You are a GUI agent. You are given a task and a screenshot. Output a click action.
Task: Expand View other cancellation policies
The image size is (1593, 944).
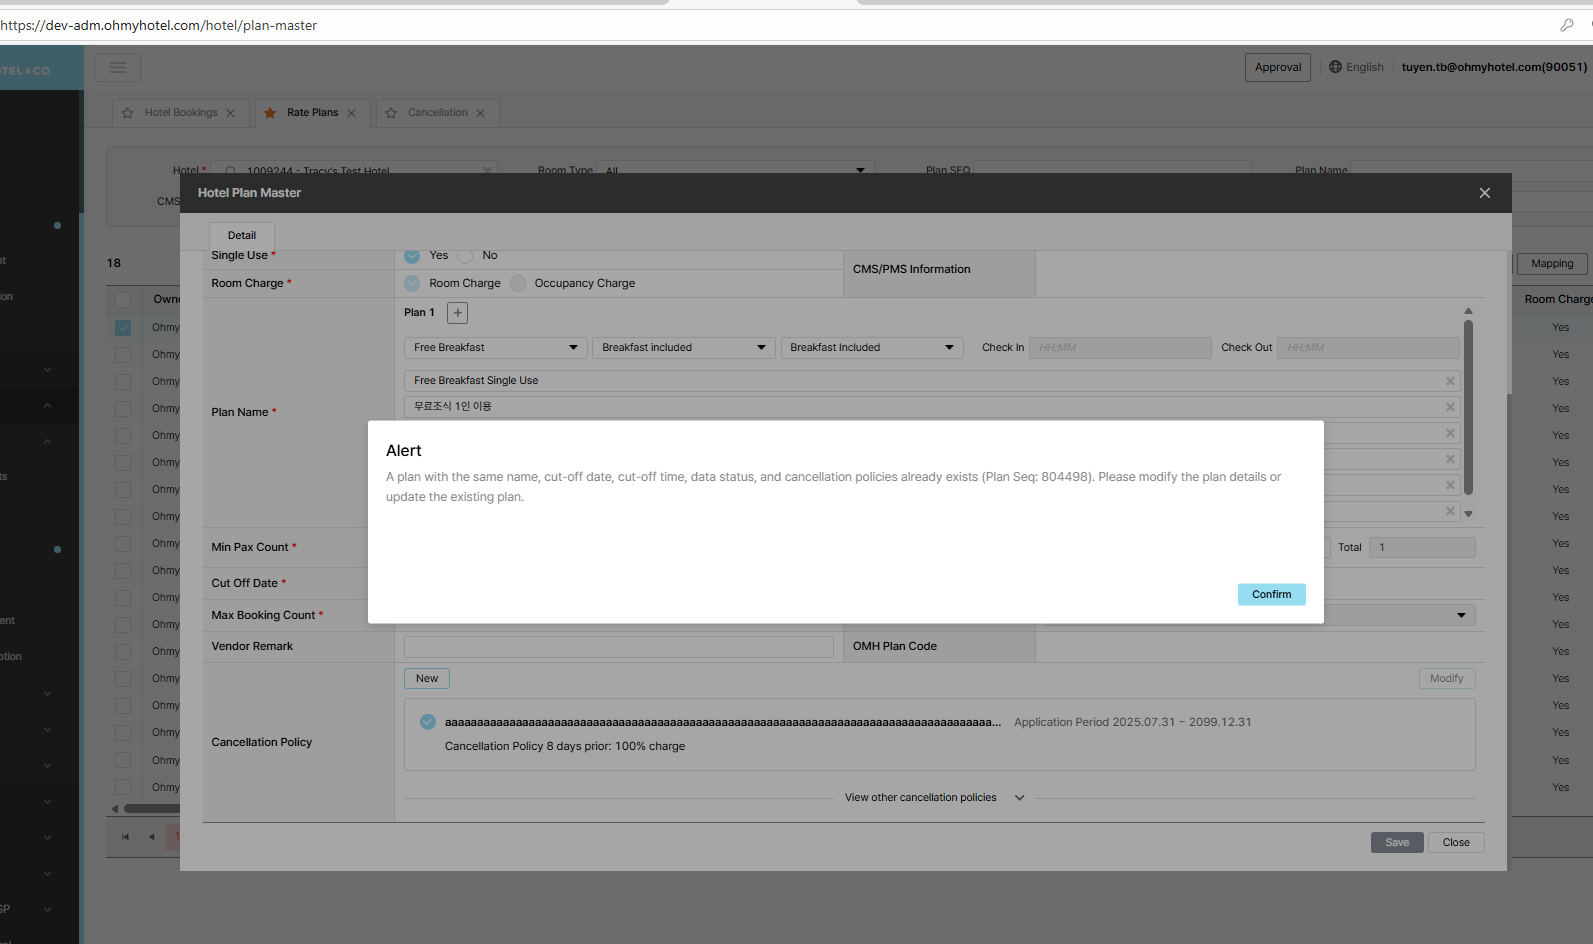pyautogui.click(x=934, y=798)
